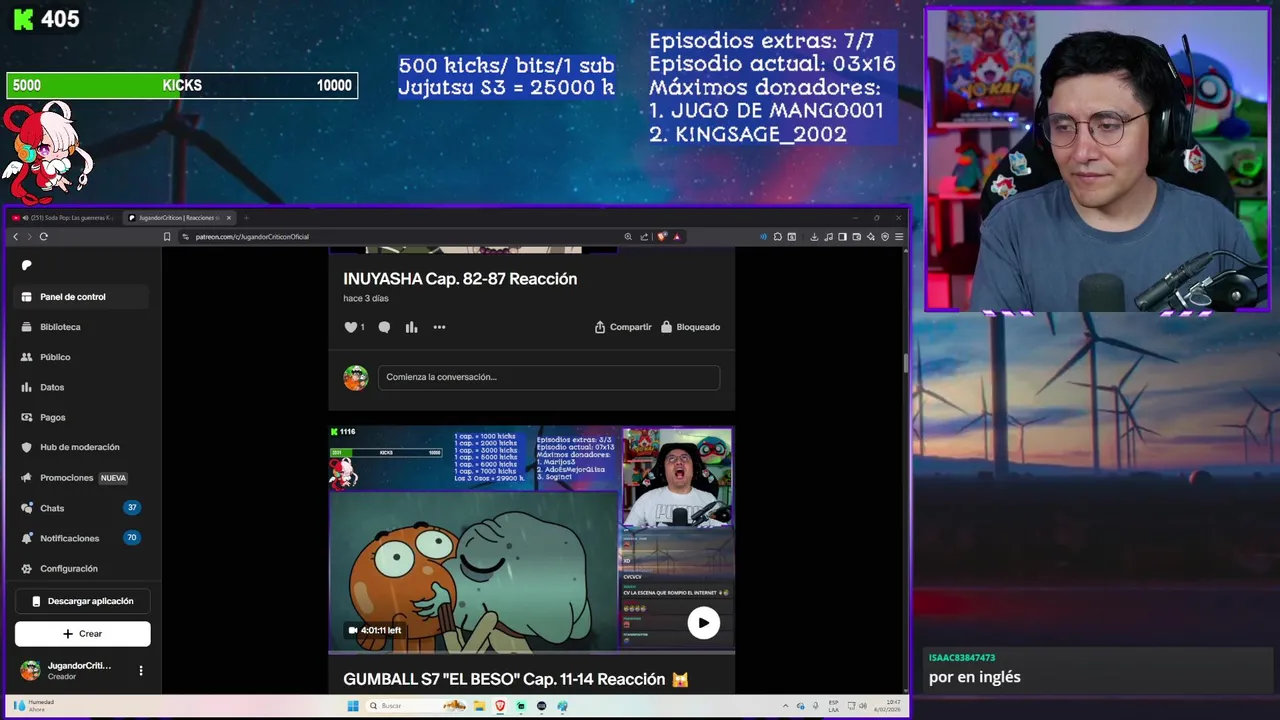Open Hub de moderación
1280x720 pixels.
point(82,447)
